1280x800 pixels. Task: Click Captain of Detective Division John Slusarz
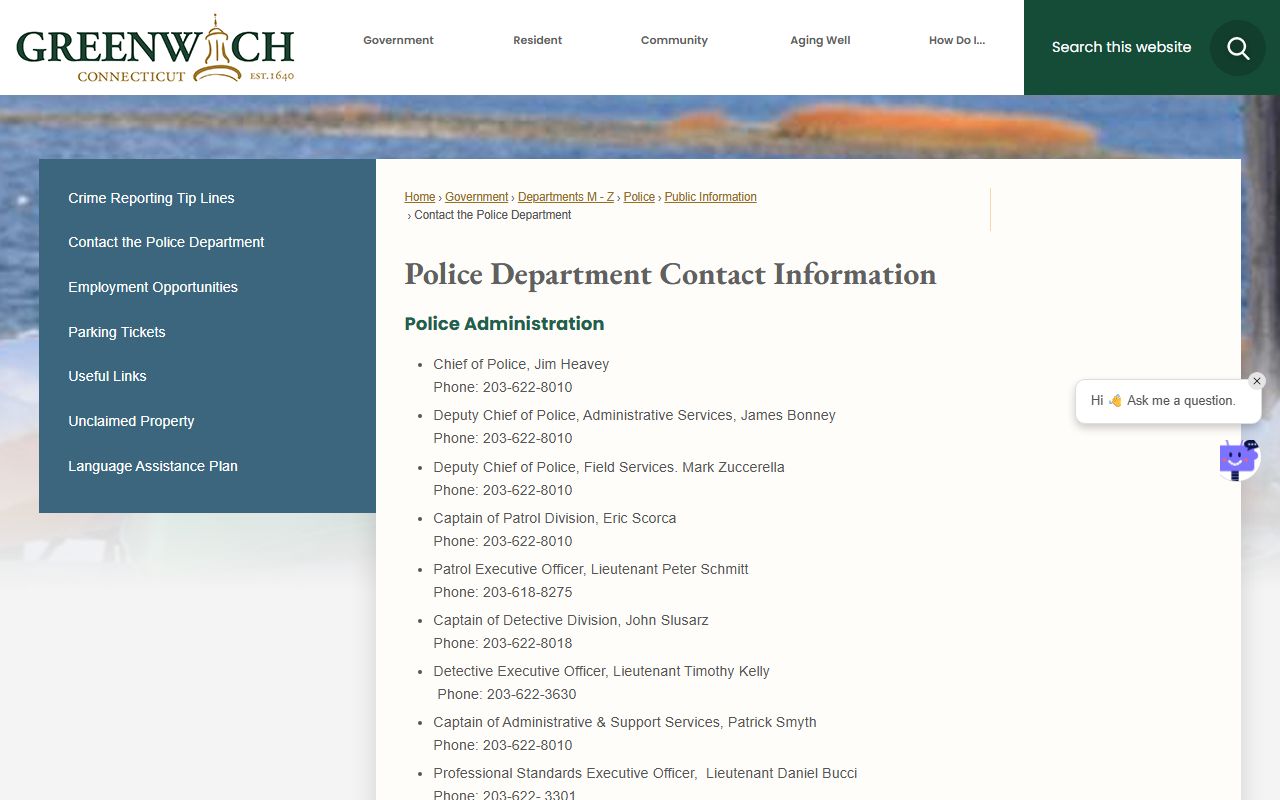click(571, 620)
